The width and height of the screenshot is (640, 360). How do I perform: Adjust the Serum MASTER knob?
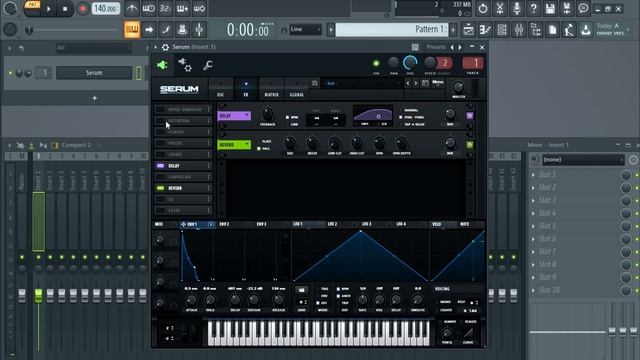[x=458, y=87]
